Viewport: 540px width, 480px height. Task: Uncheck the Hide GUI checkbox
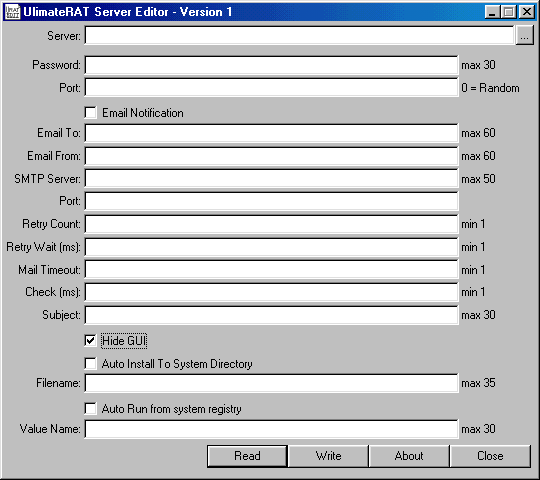click(91, 341)
